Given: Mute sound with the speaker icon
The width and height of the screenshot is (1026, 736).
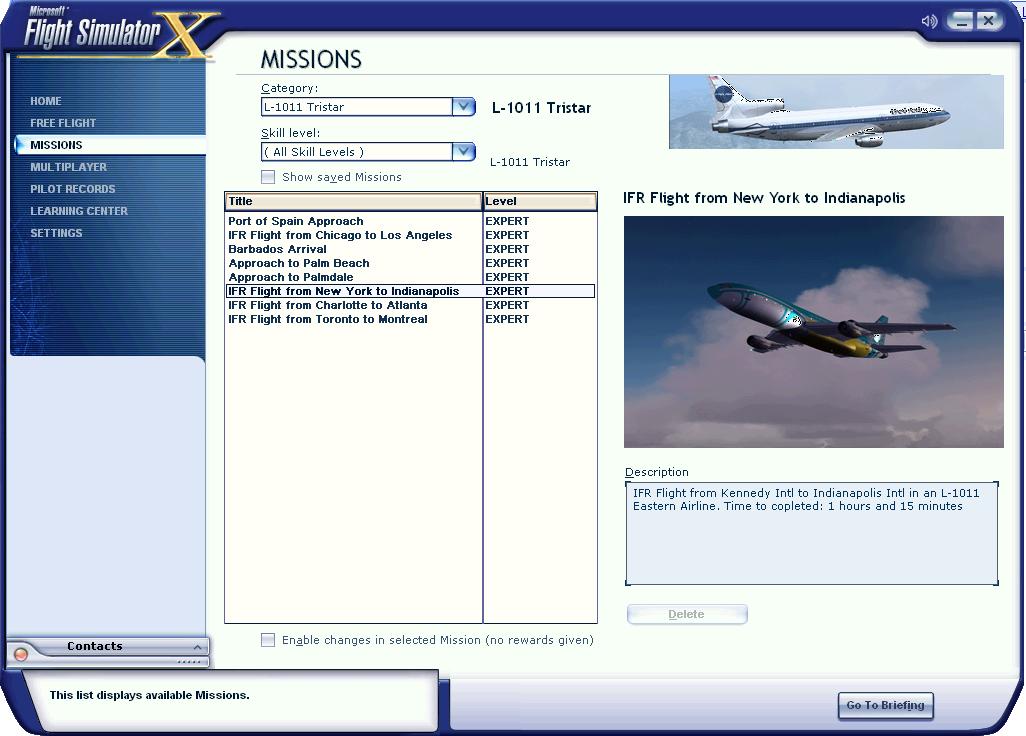Looking at the screenshot, I should click(x=929, y=21).
